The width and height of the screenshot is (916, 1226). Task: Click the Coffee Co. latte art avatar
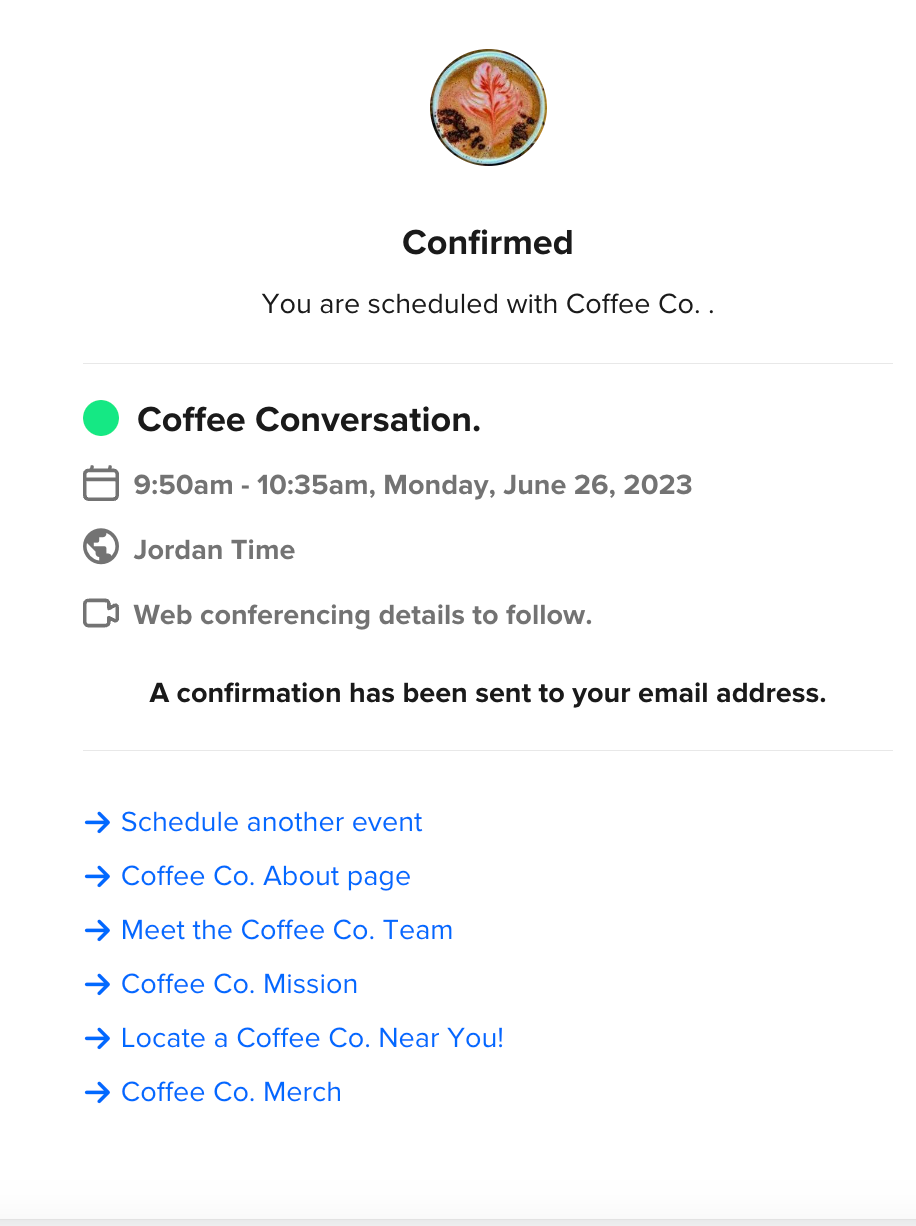488,107
